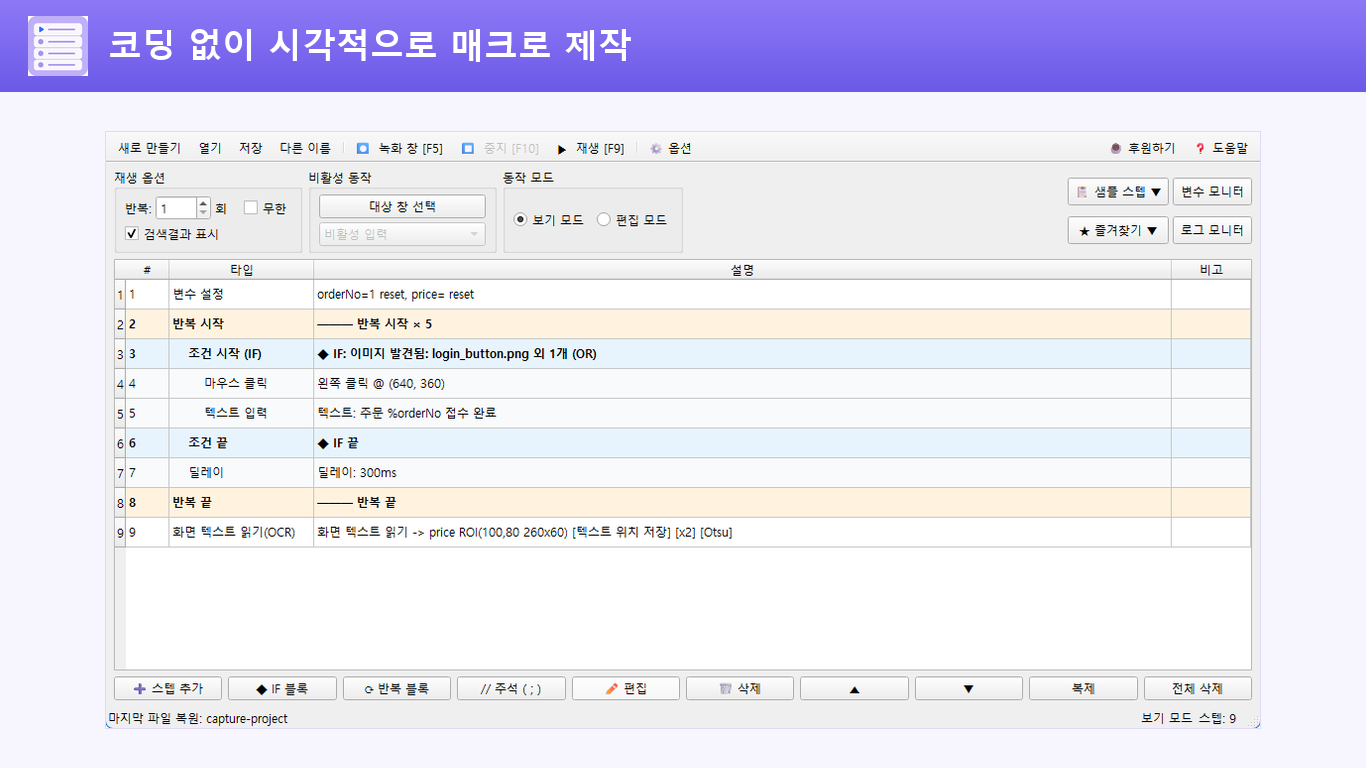Screen dimensions: 1366x768
Task: Open the 변수 모니터
Action: 1212,191
